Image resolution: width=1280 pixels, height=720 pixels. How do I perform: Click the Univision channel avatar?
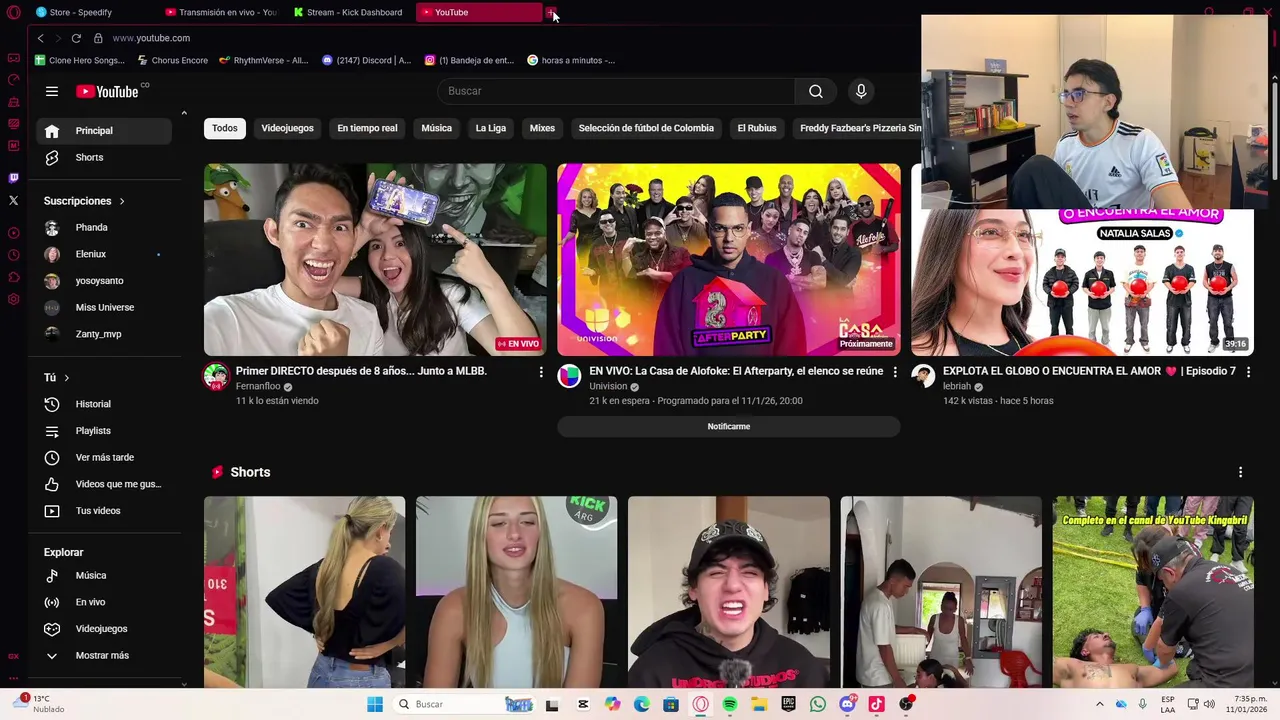569,376
